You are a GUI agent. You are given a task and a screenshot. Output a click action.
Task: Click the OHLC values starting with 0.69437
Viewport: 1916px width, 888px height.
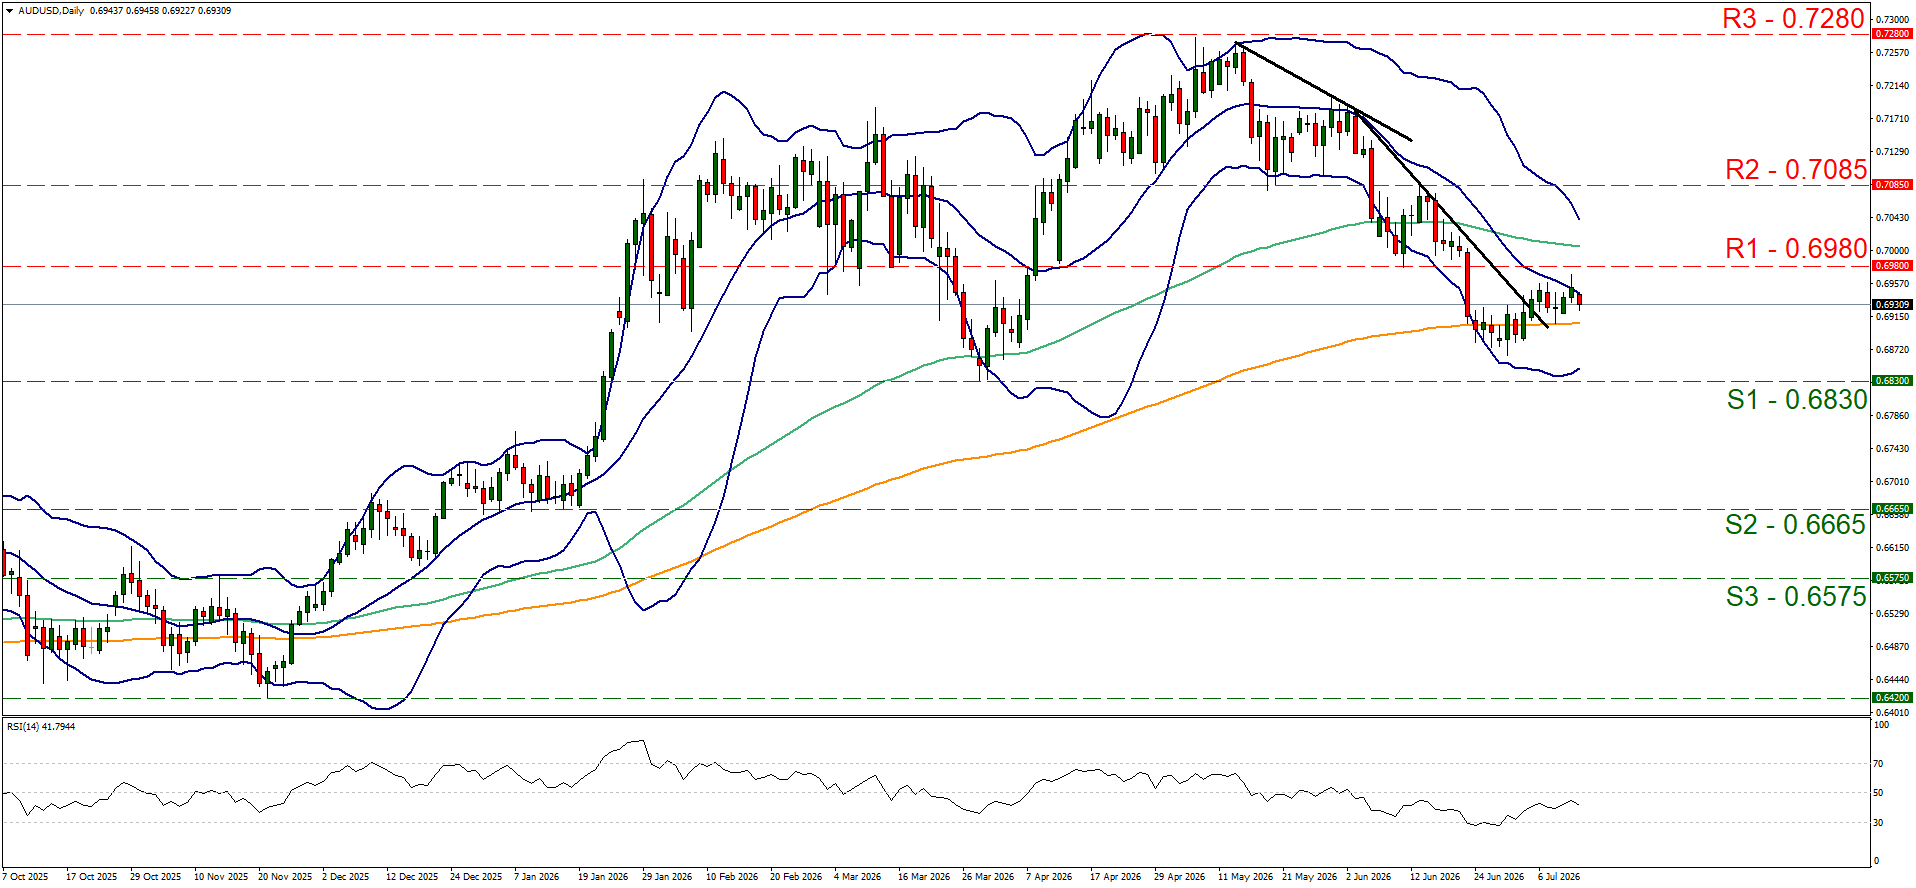point(161,11)
